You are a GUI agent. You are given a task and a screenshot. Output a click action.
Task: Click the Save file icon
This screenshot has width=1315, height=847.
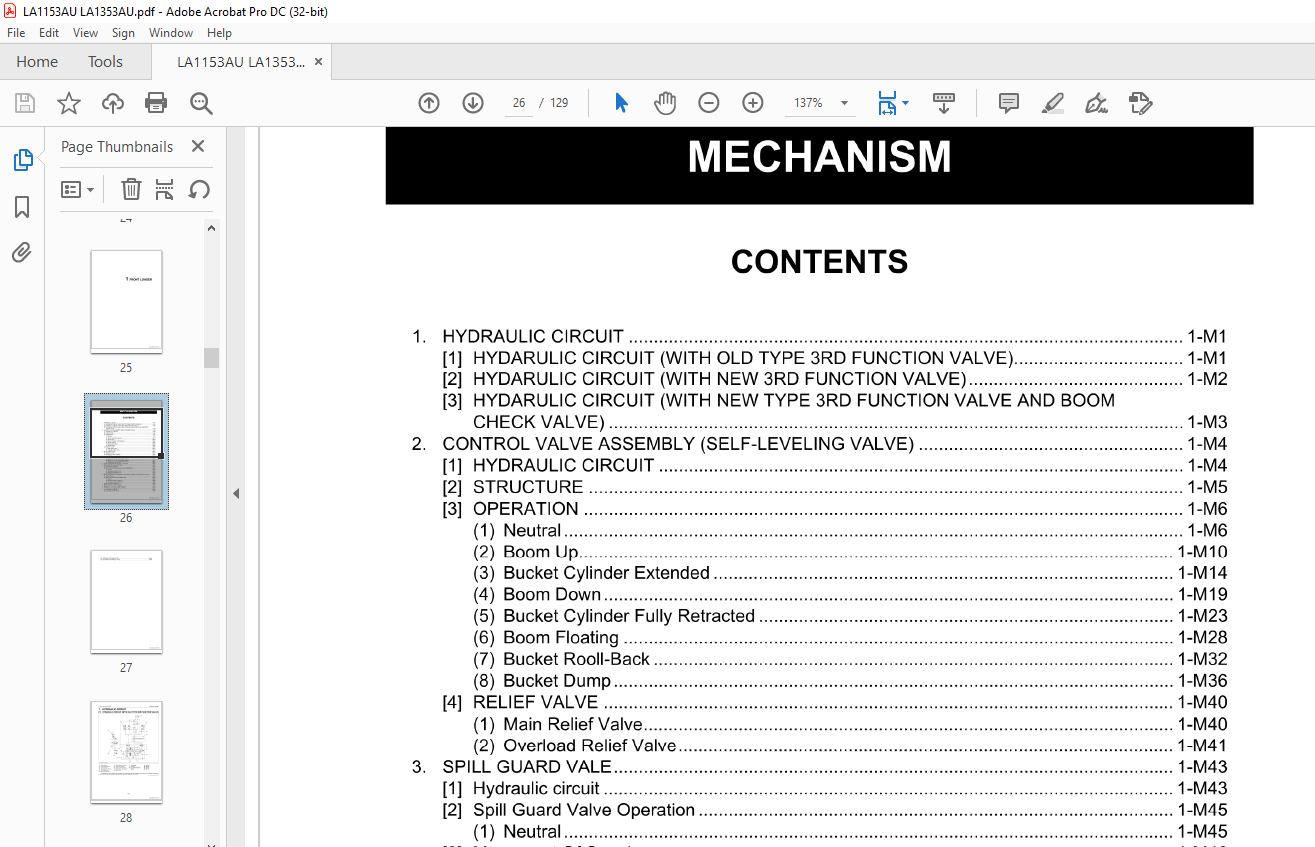25,103
